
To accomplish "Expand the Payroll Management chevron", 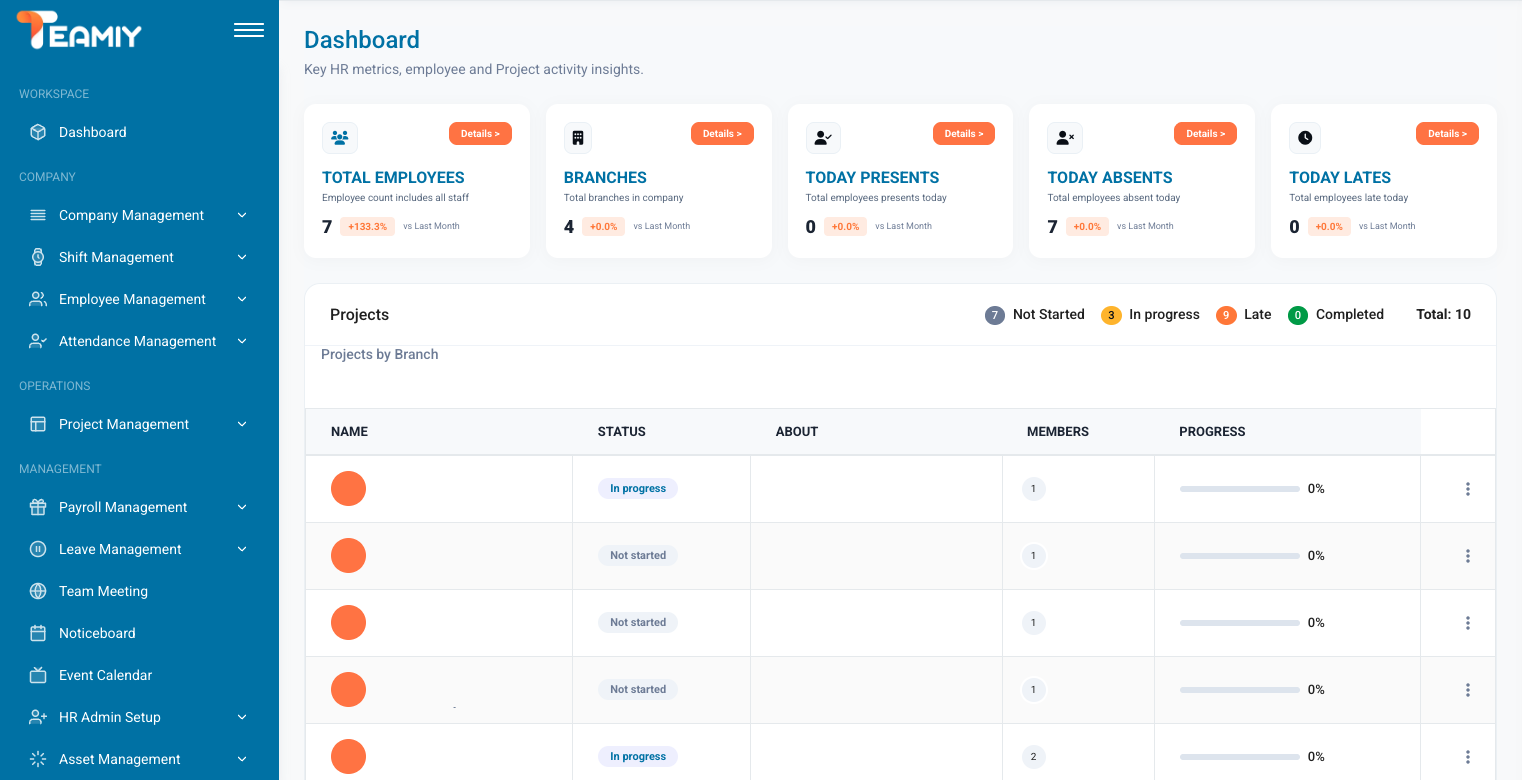I will pos(242,507).
